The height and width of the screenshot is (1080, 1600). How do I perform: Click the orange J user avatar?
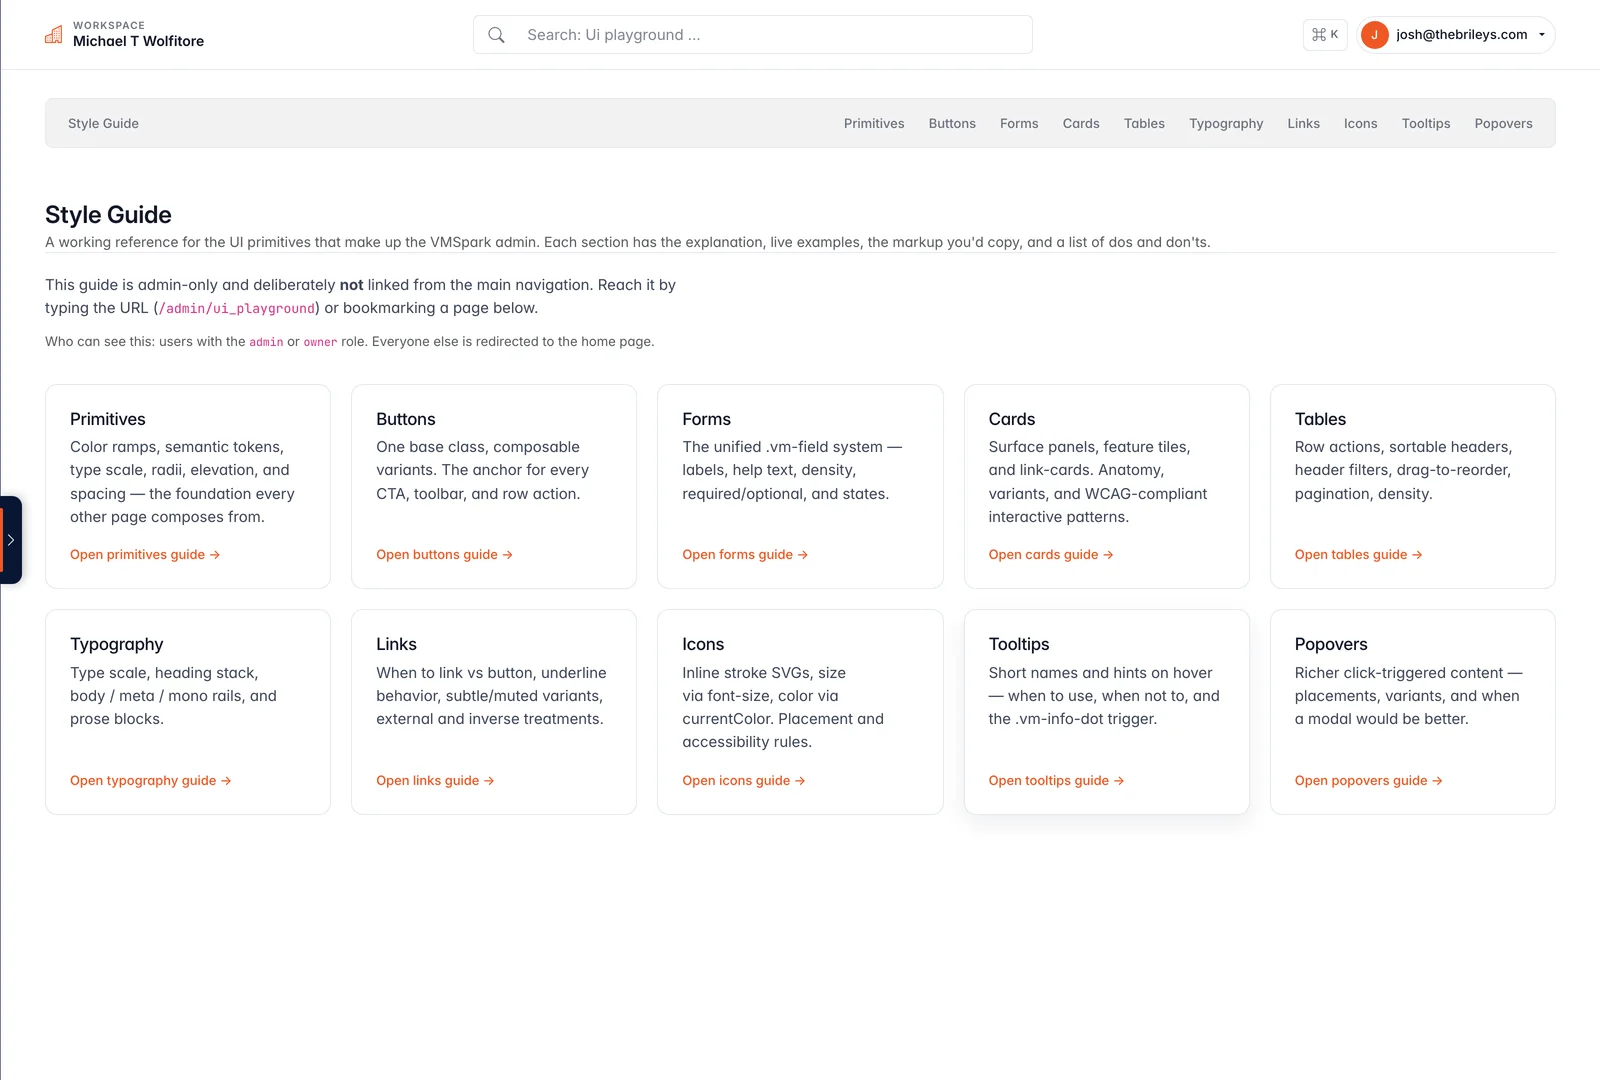(1374, 35)
